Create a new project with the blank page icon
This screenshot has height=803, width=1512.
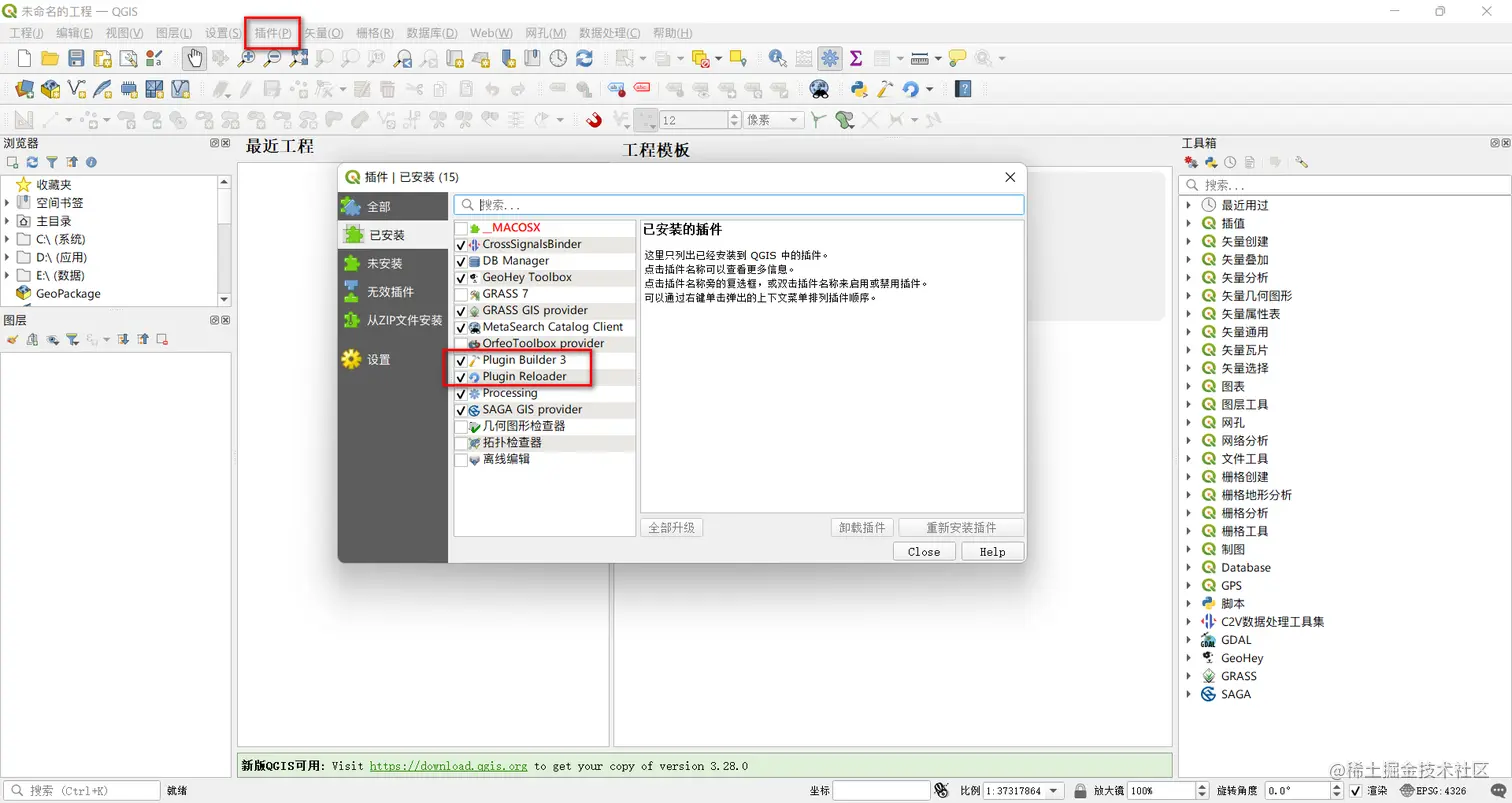tap(24, 59)
